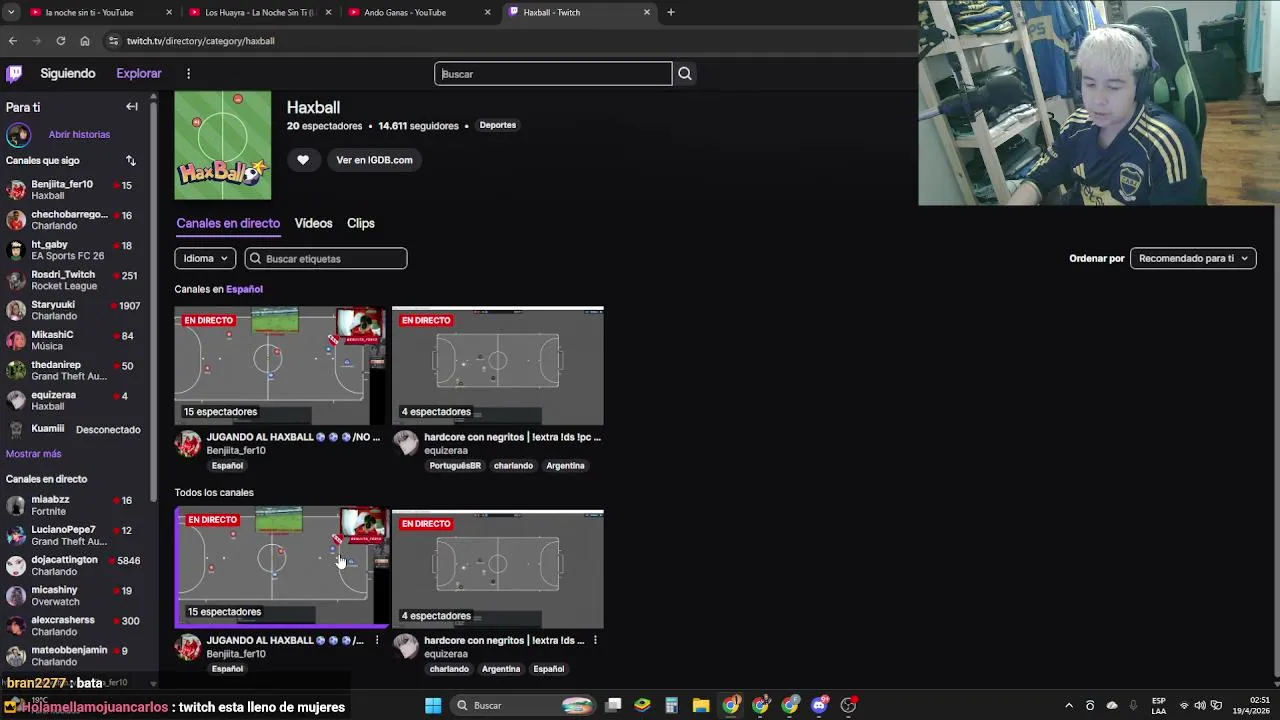1280x720 pixels.
Task: Open Abrir historias avatar icon
Action: pos(18,134)
